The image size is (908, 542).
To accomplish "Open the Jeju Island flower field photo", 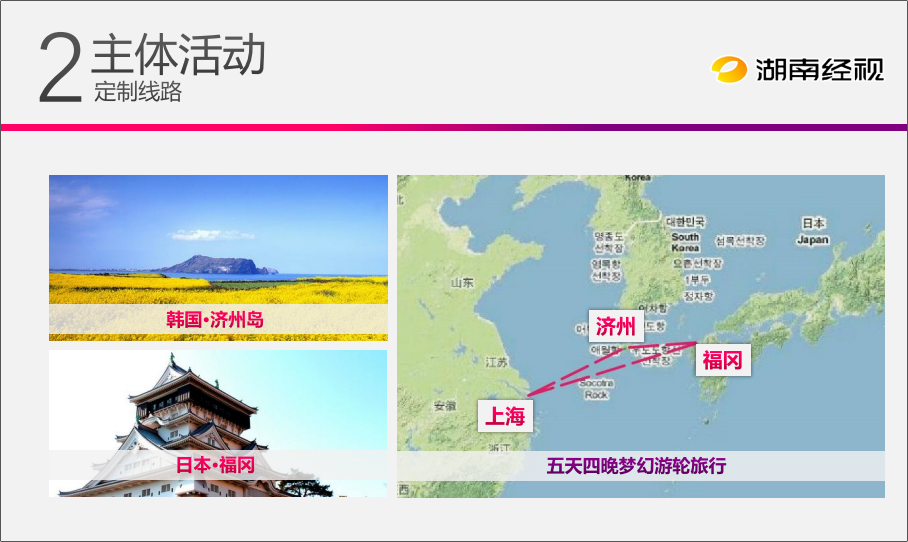I will tap(218, 238).
